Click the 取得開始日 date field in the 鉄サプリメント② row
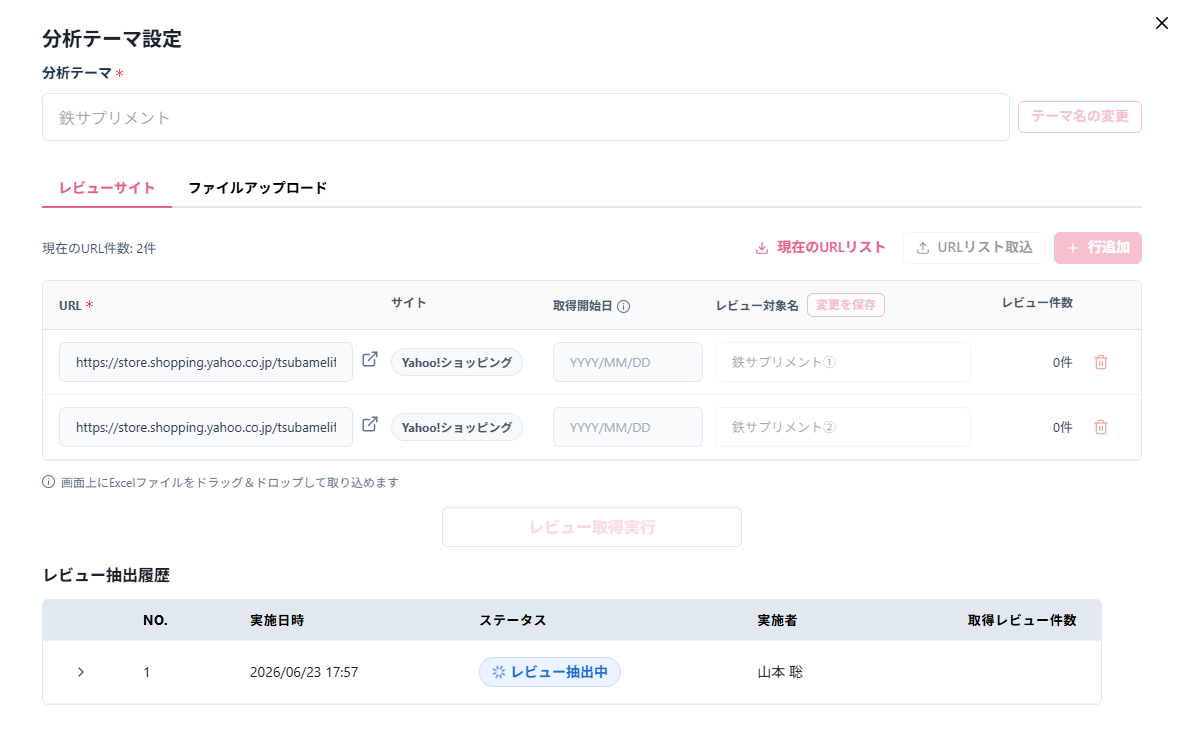Screen dimensions: 1185x733 click(x=627, y=427)
